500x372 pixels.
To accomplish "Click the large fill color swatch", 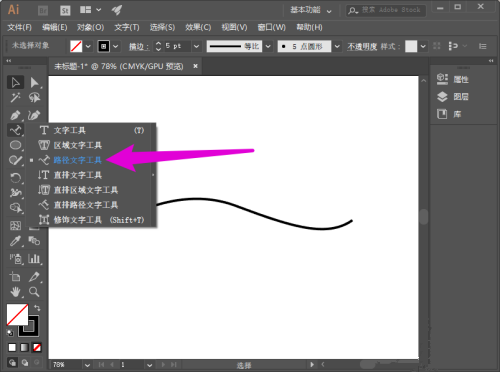I will (x=17, y=314).
